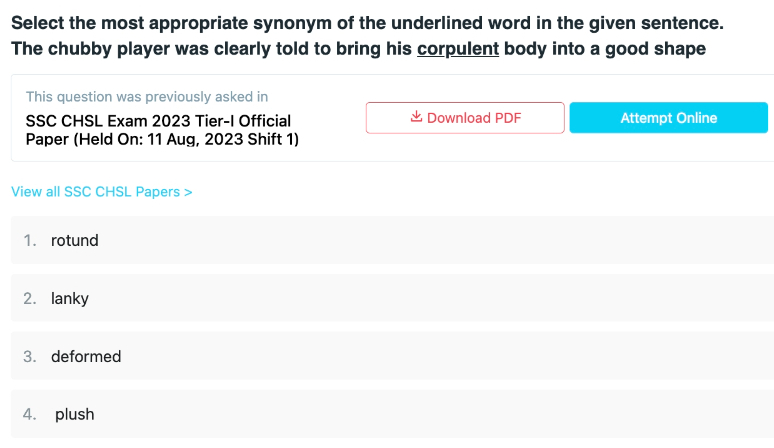Viewport: 774px width, 448px height.
Task: Select answer option plush
Action: (x=392, y=414)
